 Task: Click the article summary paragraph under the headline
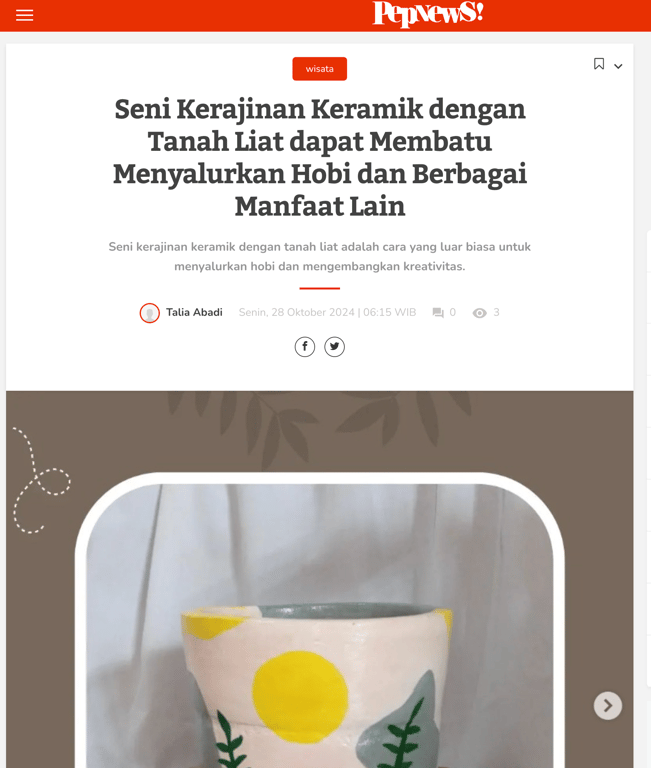click(x=320, y=256)
